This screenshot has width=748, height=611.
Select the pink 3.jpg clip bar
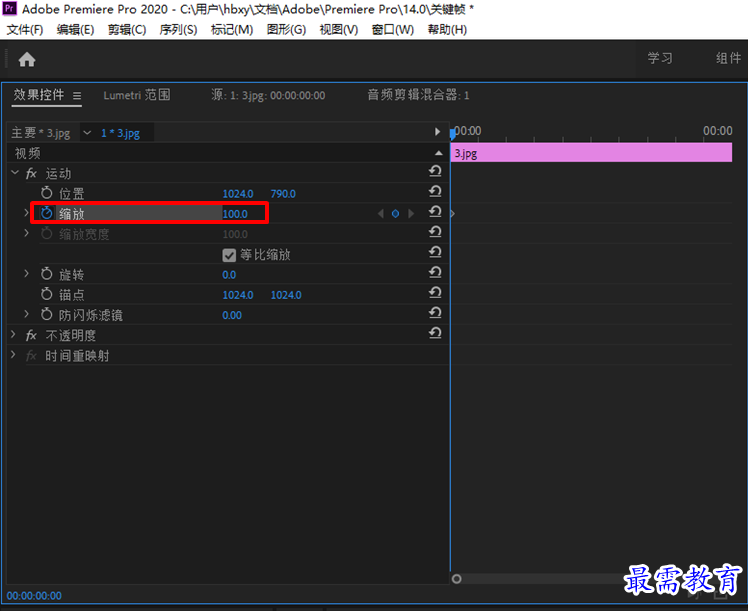[x=591, y=153]
